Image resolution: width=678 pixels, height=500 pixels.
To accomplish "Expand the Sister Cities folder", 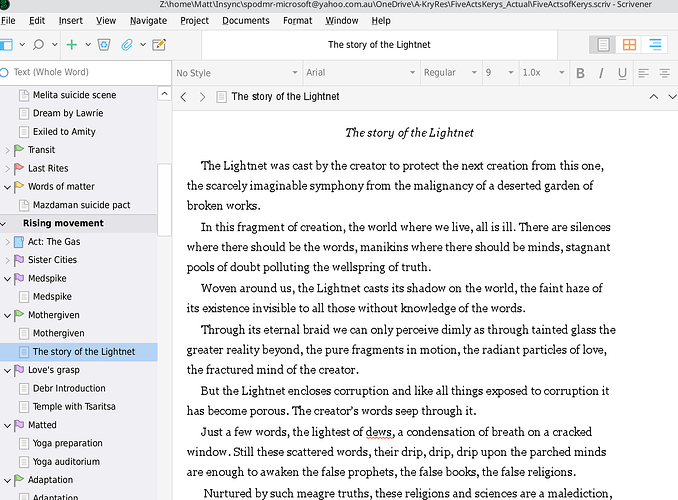I will click(7, 260).
